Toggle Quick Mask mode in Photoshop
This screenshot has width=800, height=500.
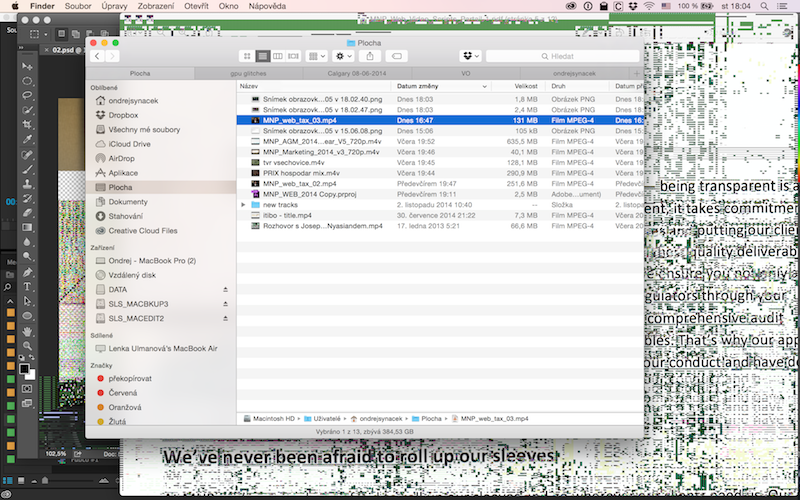pos(27,389)
